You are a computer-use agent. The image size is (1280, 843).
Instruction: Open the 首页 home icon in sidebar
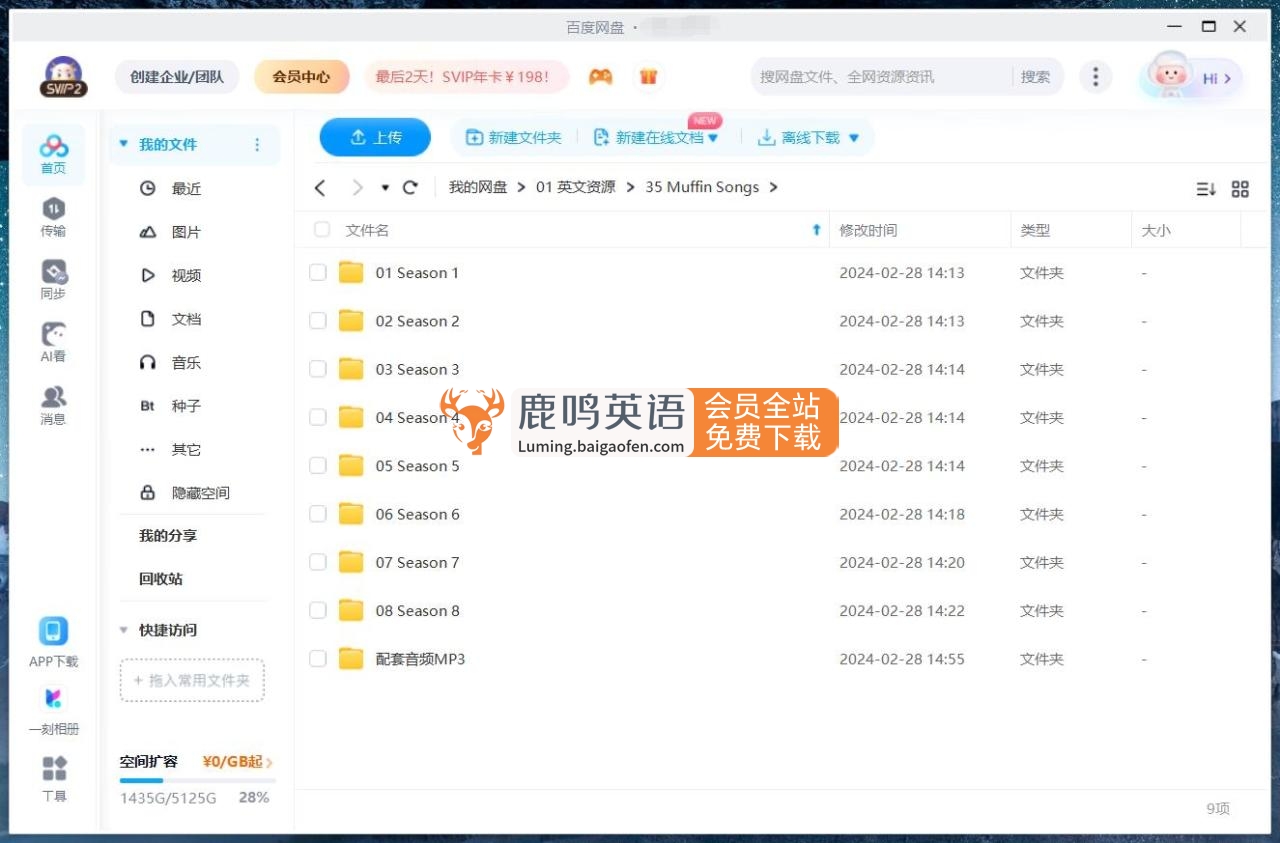click(53, 155)
